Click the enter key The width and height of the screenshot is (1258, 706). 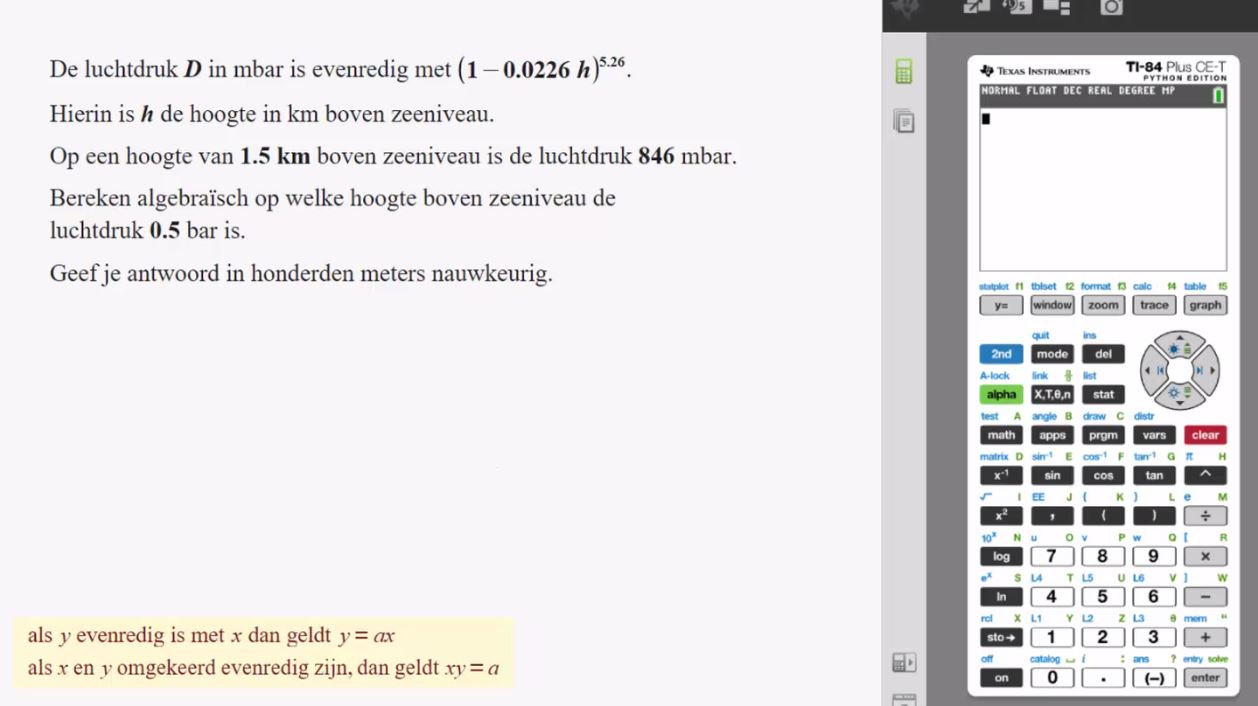click(1205, 678)
